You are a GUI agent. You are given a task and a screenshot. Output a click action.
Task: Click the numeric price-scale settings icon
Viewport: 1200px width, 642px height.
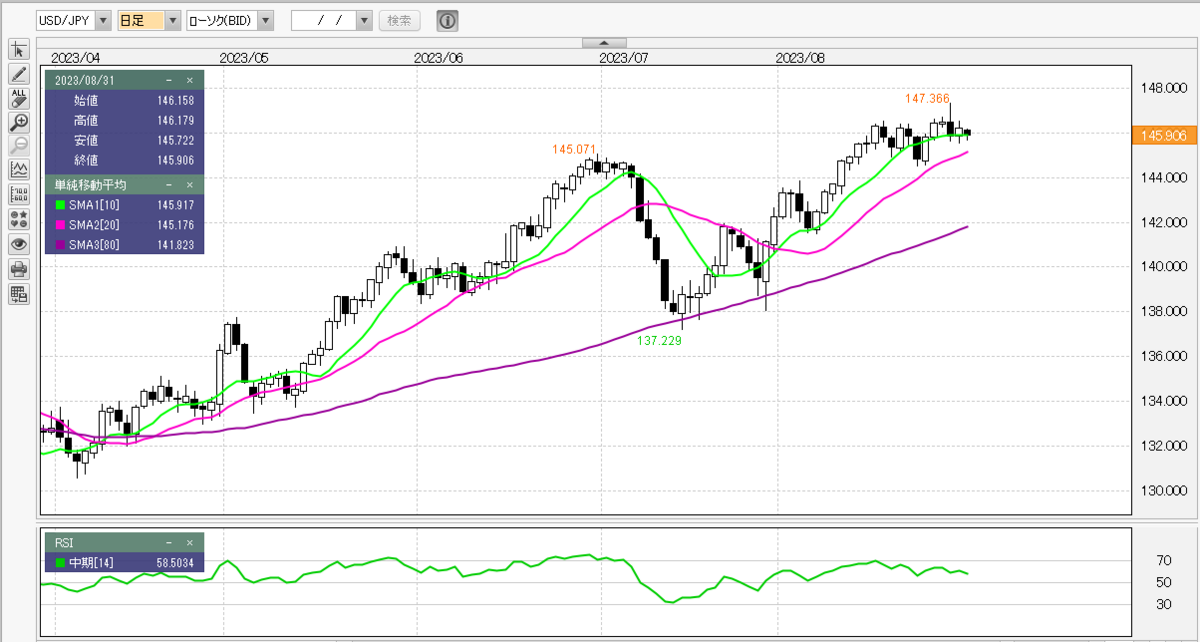click(19, 195)
